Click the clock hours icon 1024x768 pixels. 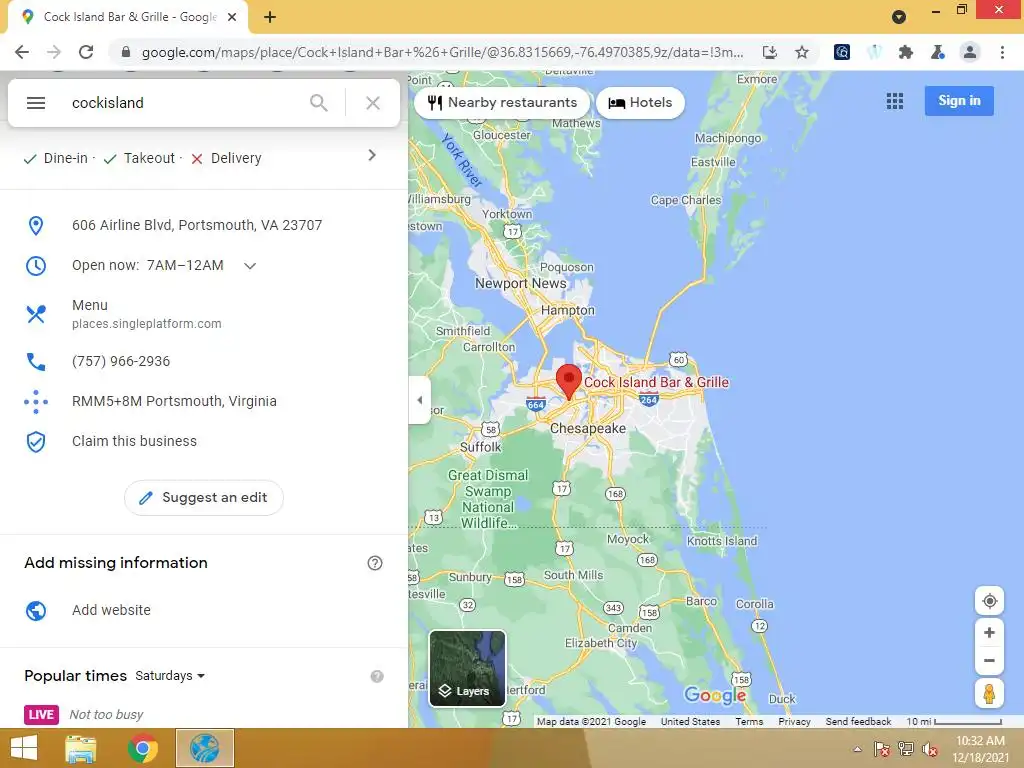36,266
